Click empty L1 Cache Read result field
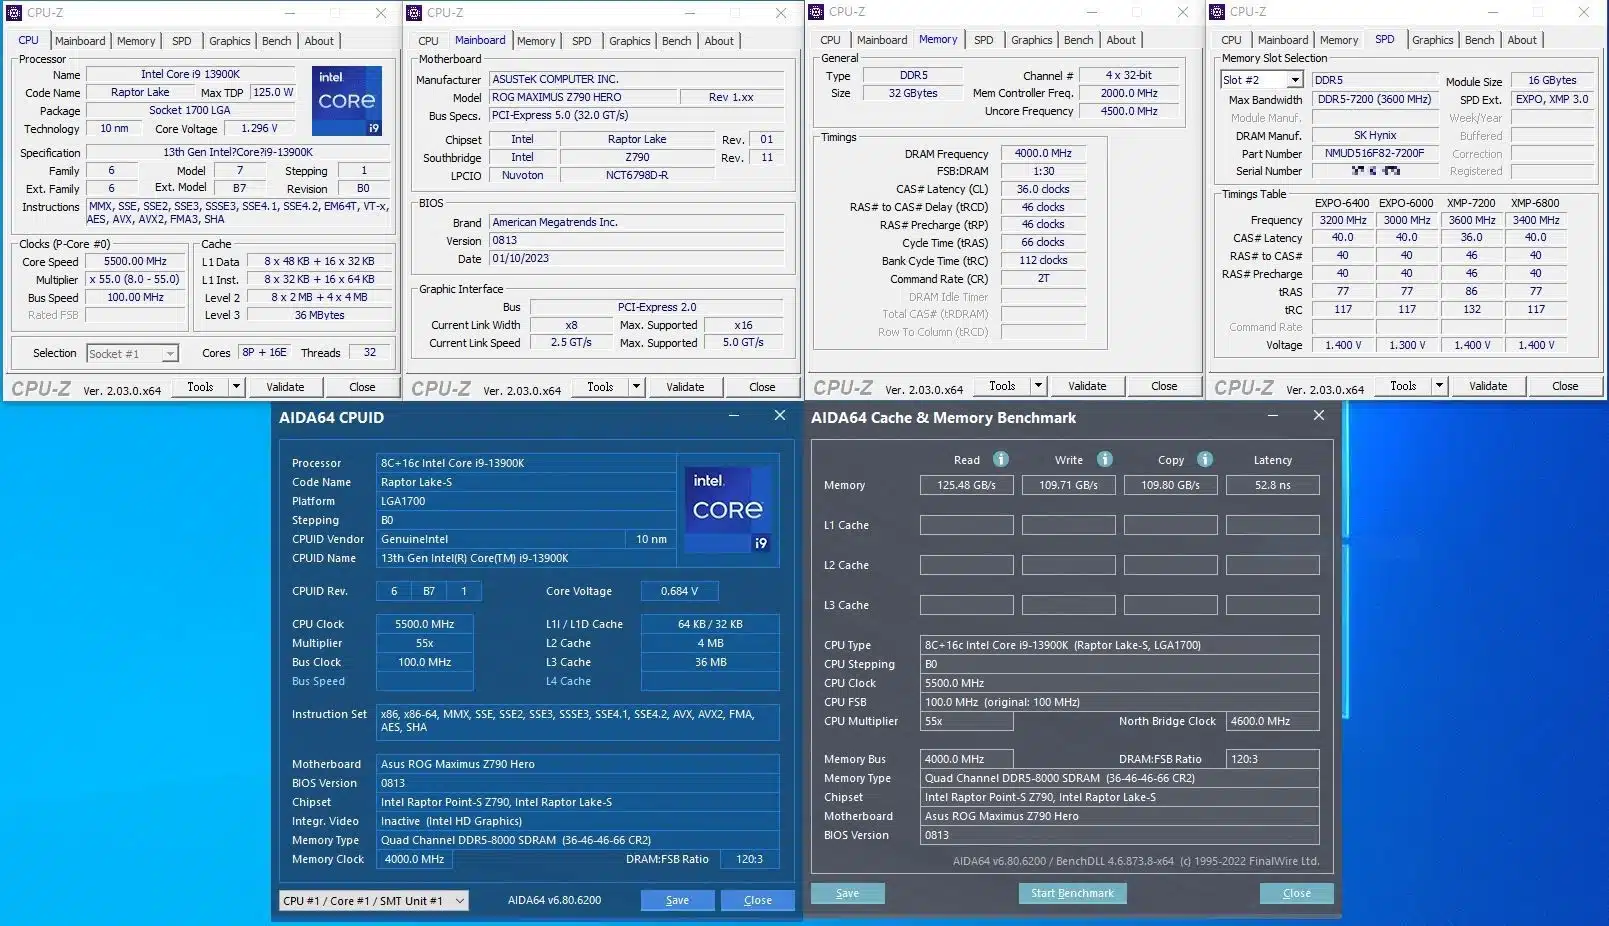The width and height of the screenshot is (1609, 926). coord(966,525)
